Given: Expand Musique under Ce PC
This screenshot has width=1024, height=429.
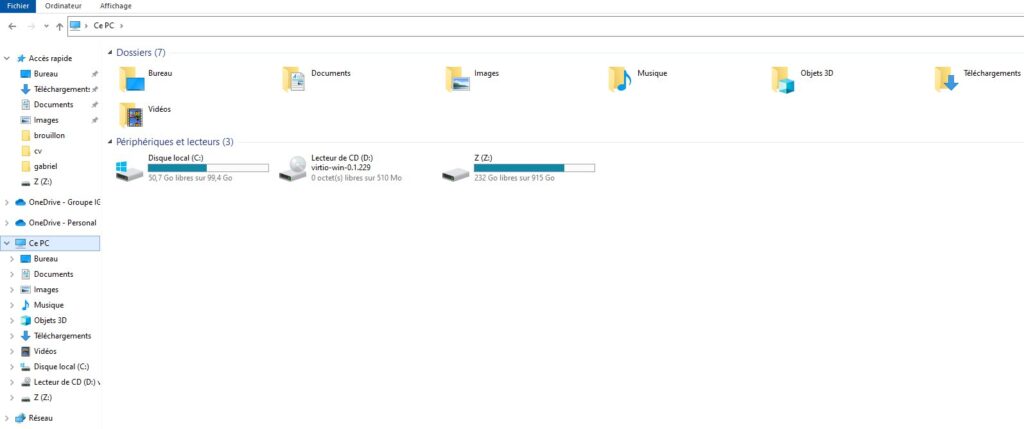Looking at the screenshot, I should point(12,305).
